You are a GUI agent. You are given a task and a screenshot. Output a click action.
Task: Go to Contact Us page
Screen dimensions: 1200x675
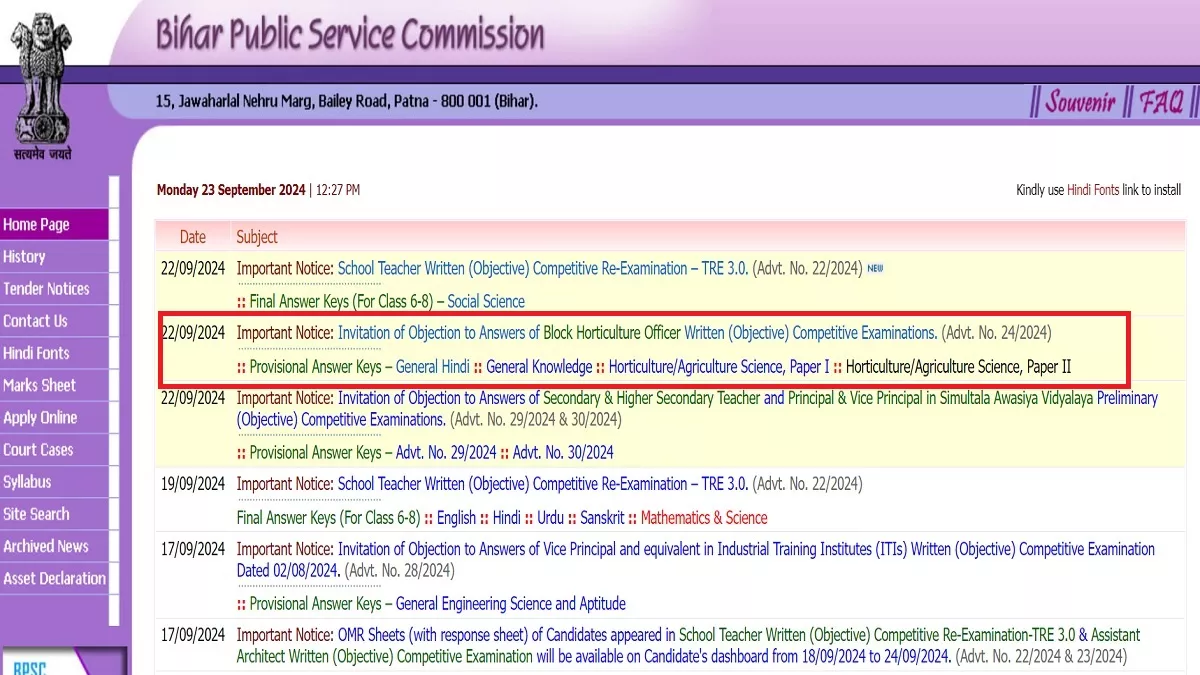coord(54,321)
